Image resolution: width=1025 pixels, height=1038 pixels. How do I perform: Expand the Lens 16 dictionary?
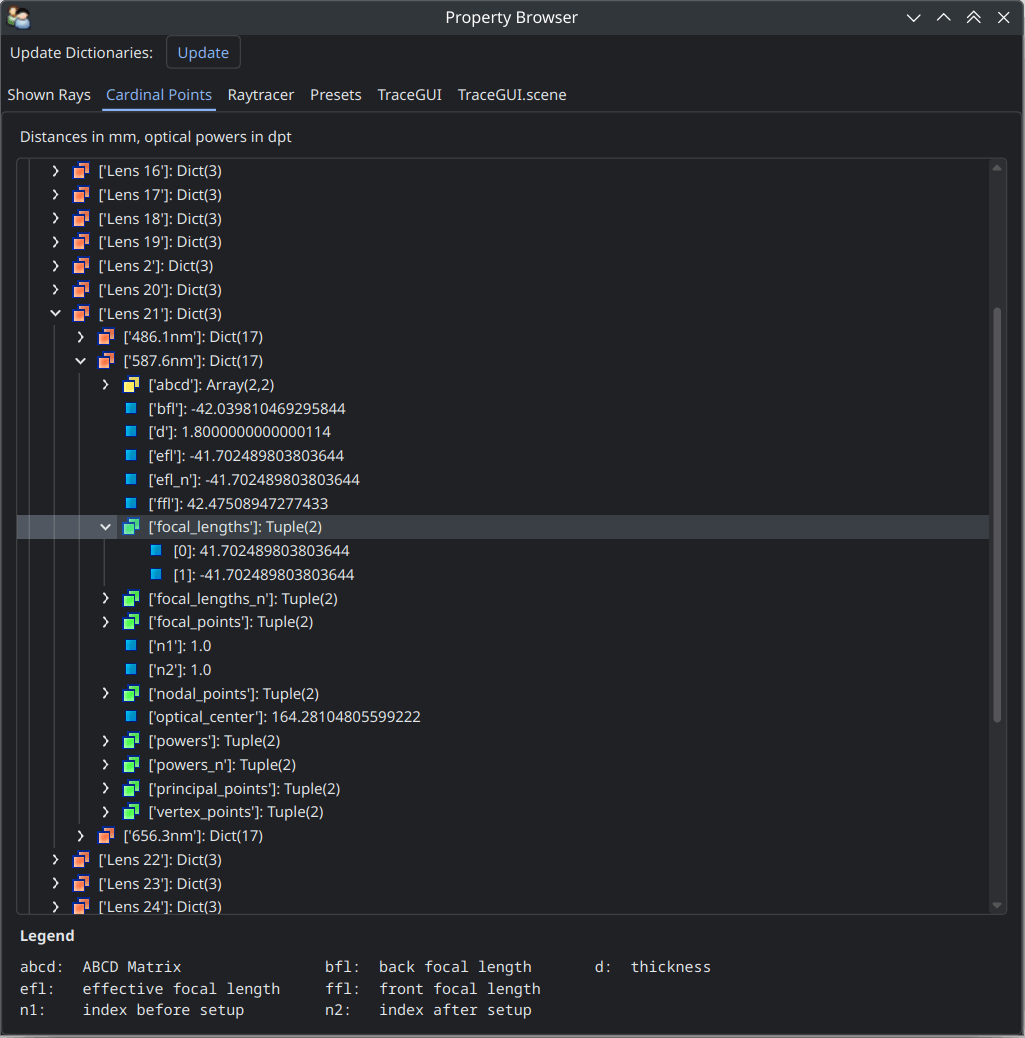[x=56, y=171]
